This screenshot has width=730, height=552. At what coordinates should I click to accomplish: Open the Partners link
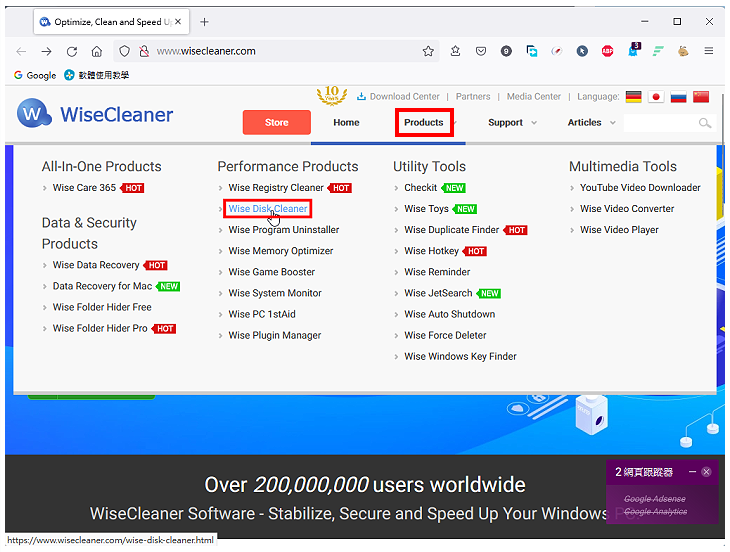point(473,96)
